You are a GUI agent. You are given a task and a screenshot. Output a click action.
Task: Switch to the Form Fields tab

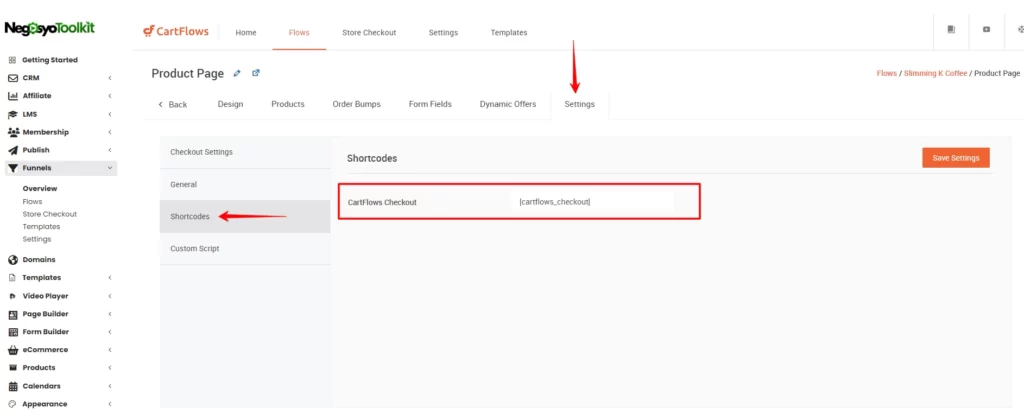(x=430, y=104)
